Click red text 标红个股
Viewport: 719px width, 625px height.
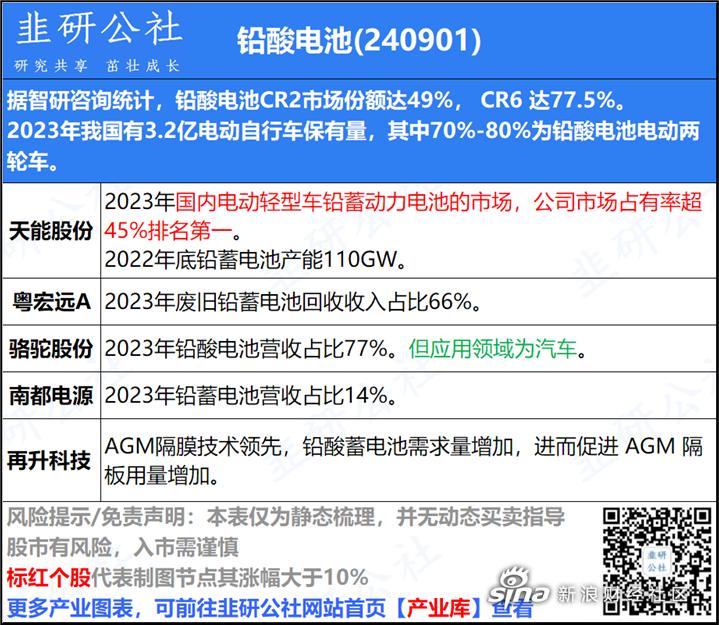click(49, 577)
